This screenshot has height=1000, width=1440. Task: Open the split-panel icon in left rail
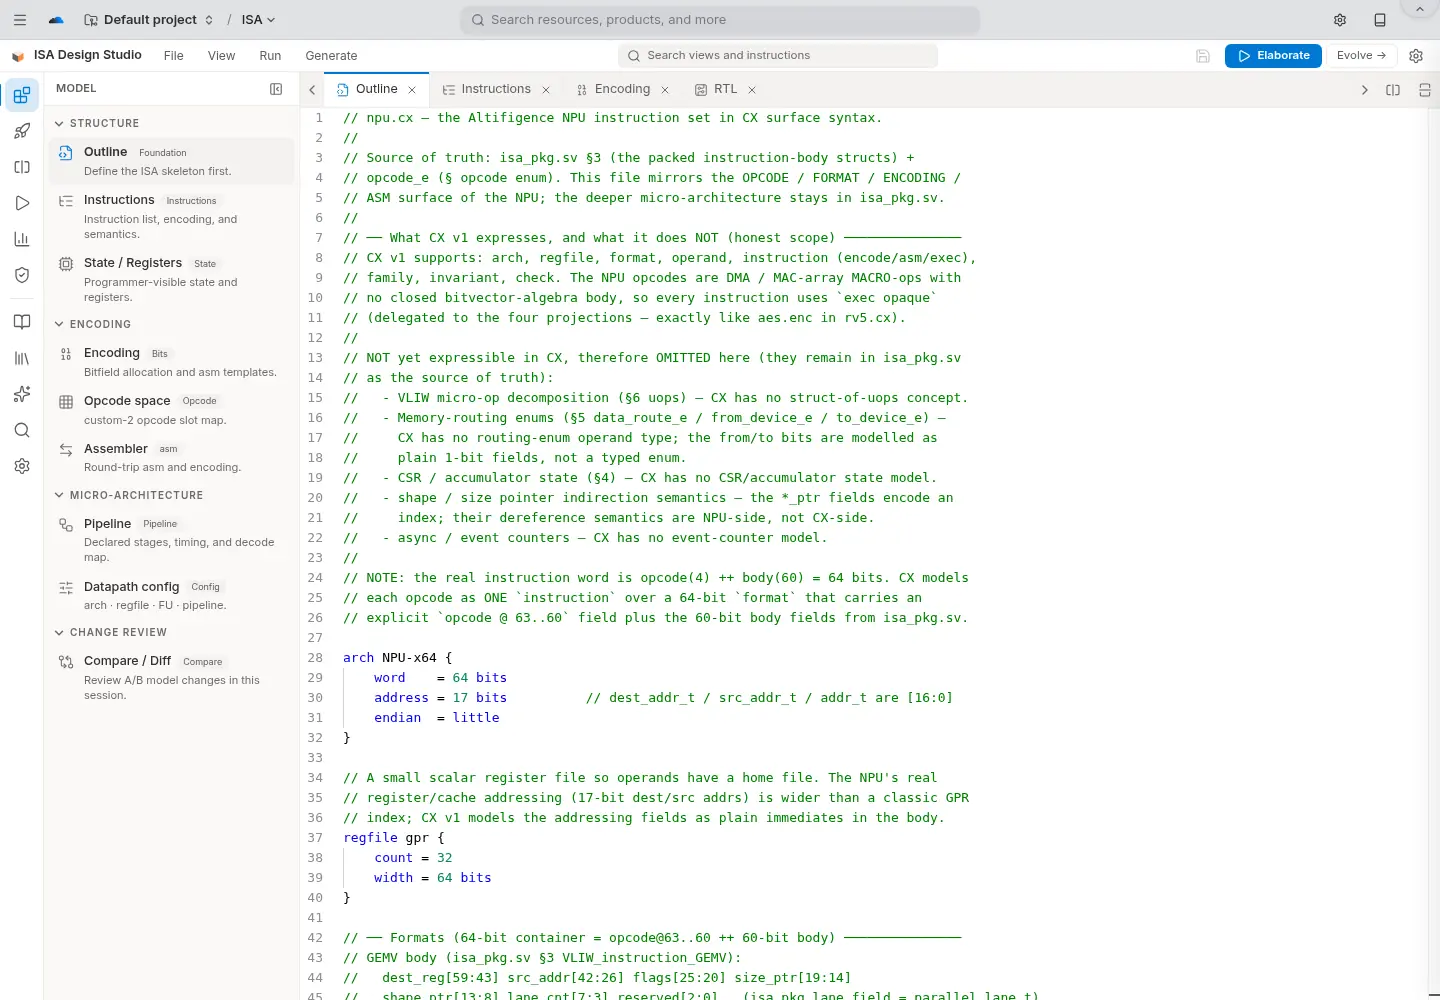22,167
